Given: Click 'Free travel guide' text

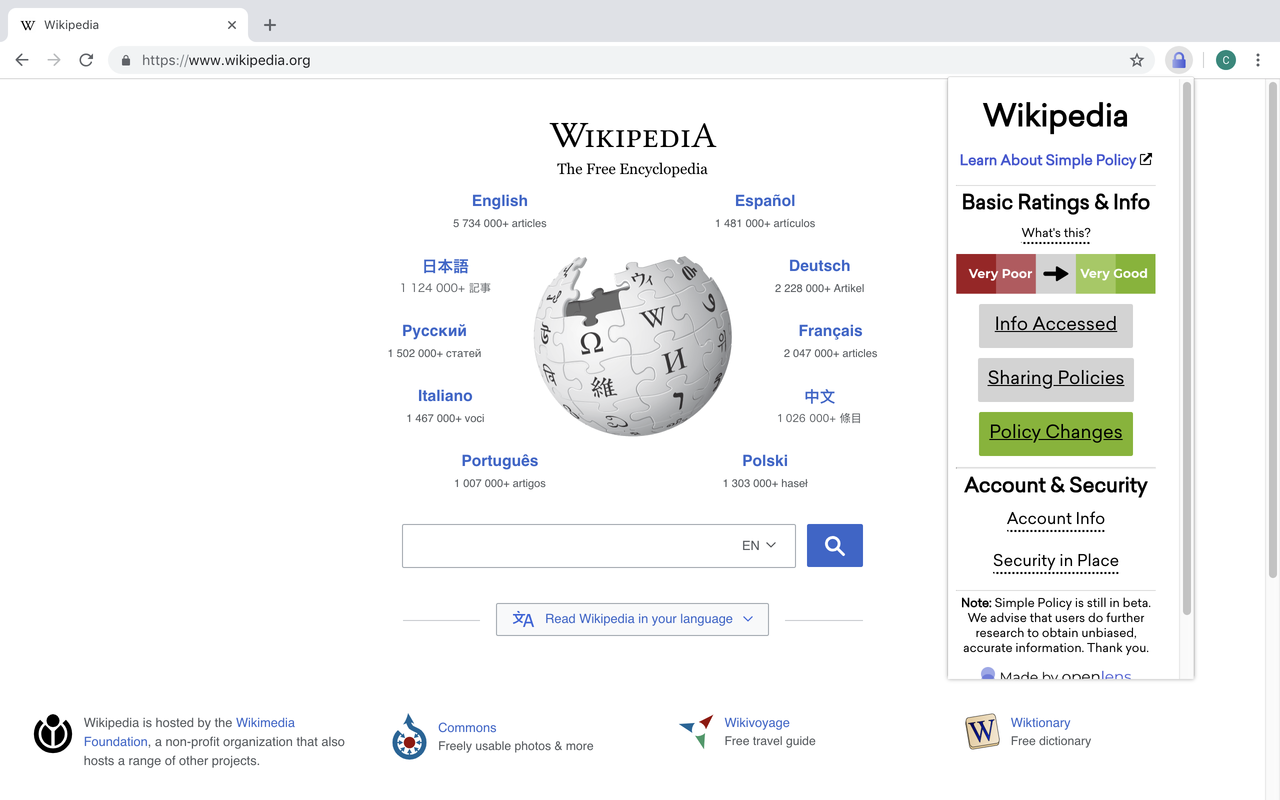Looking at the screenshot, I should [770, 741].
